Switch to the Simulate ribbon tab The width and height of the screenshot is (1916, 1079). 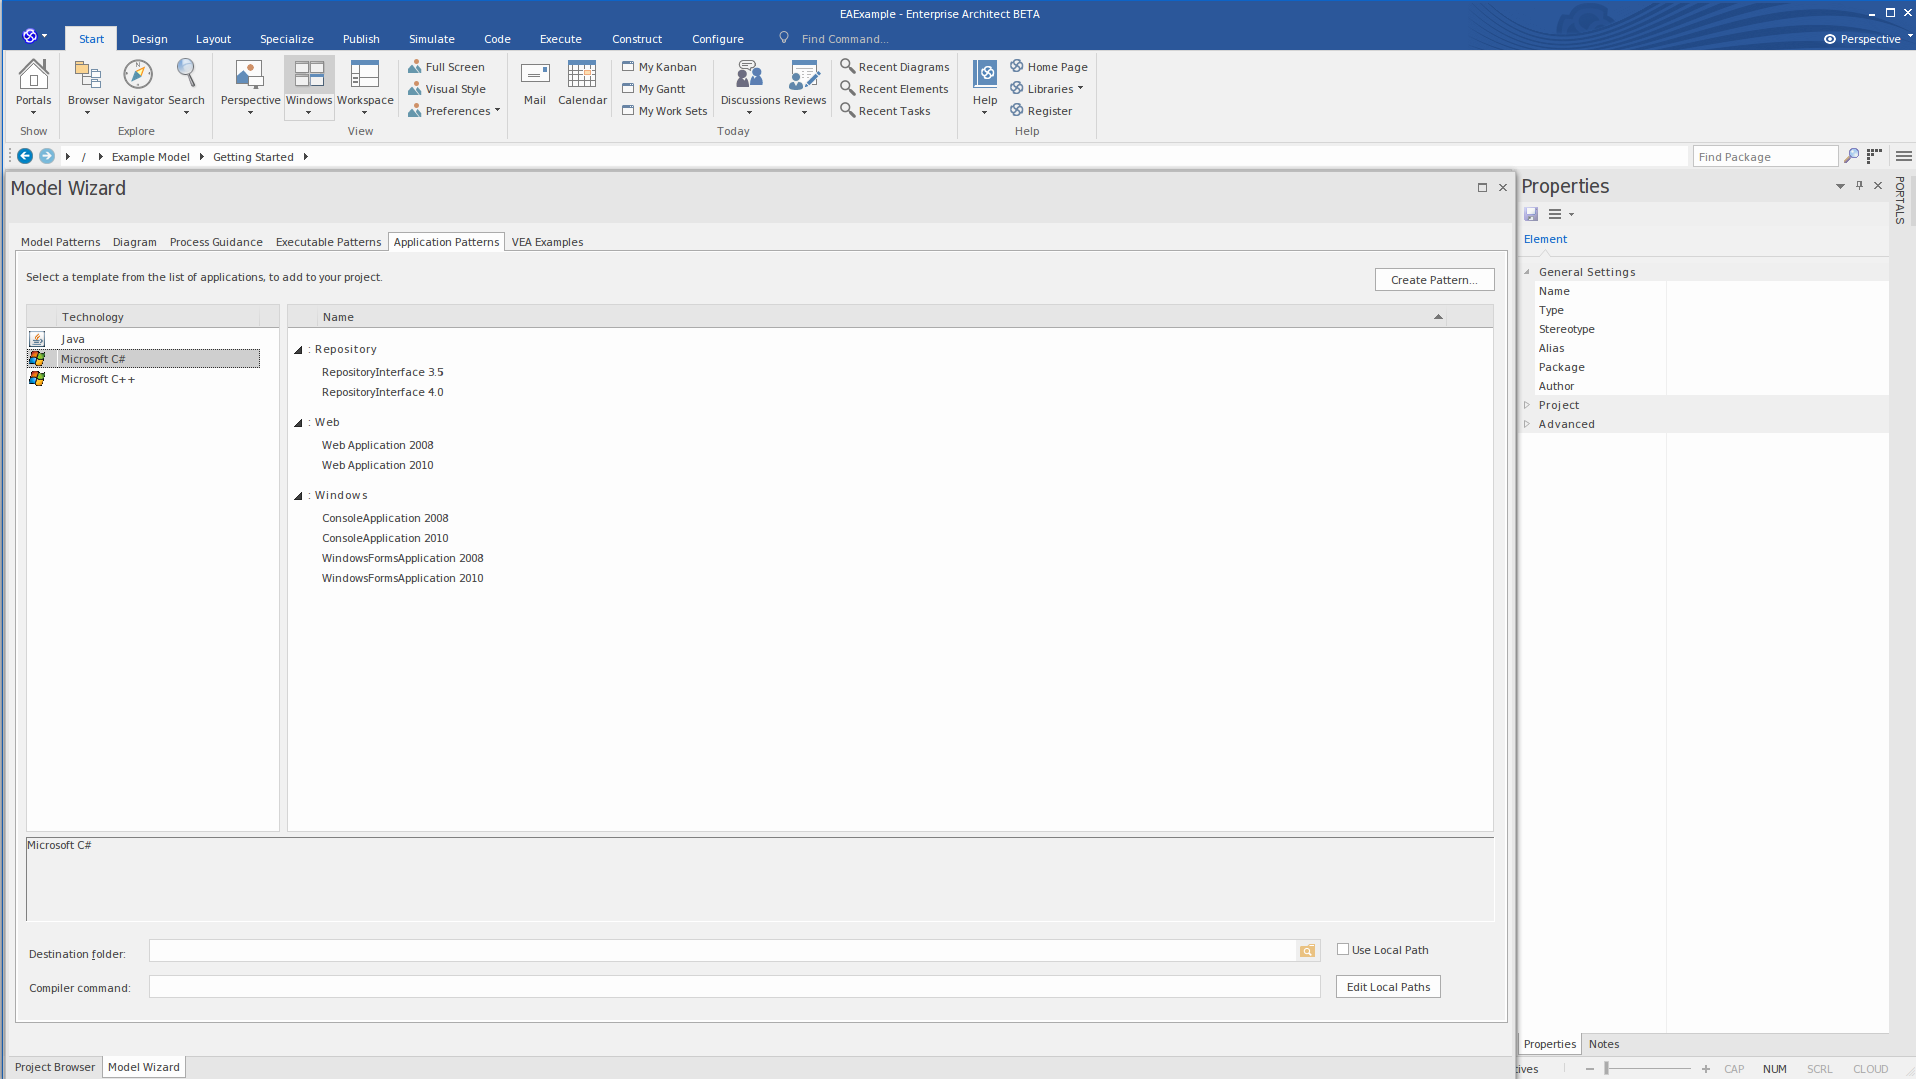point(431,39)
